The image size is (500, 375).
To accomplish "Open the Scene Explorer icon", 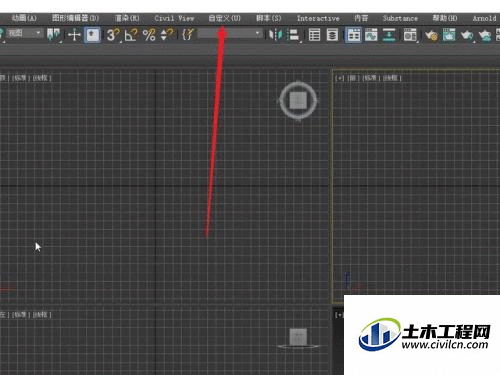I will point(314,35).
